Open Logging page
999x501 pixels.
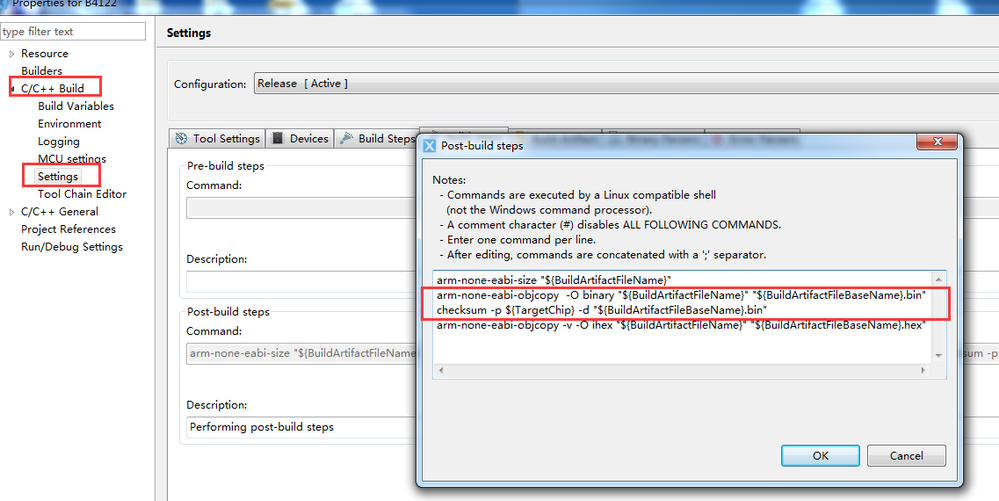click(x=59, y=142)
